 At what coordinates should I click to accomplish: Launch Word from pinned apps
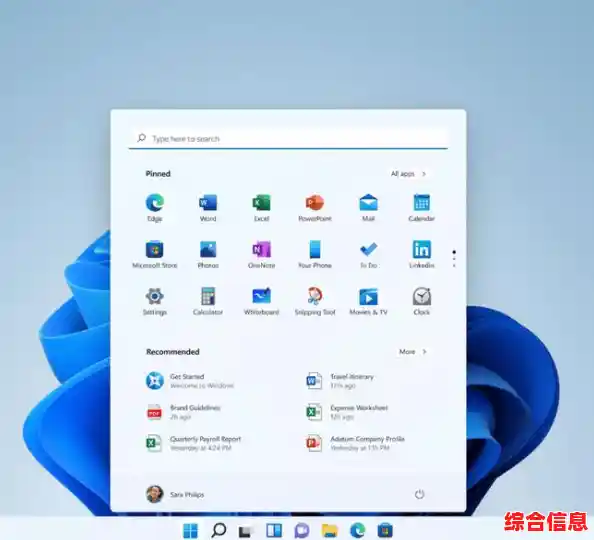208,208
